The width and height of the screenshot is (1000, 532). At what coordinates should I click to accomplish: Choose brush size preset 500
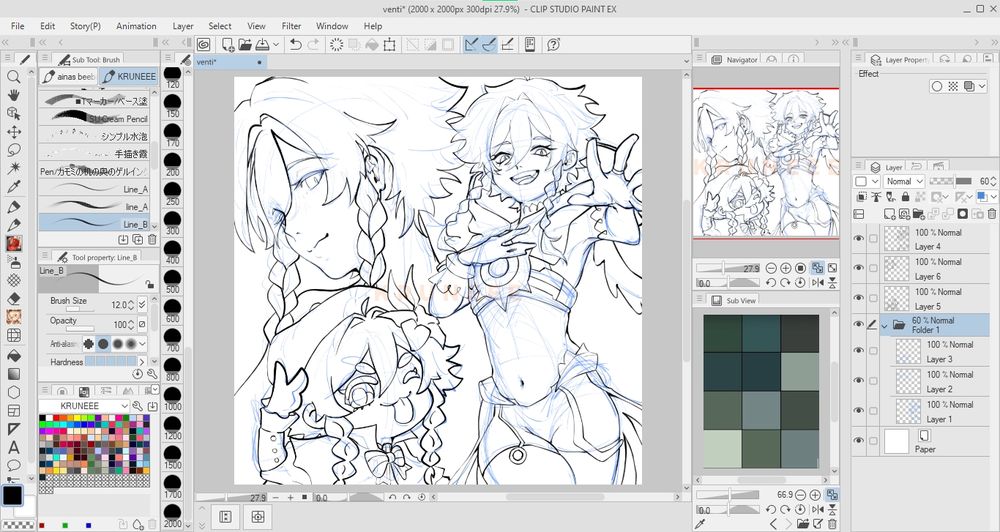pos(172,282)
